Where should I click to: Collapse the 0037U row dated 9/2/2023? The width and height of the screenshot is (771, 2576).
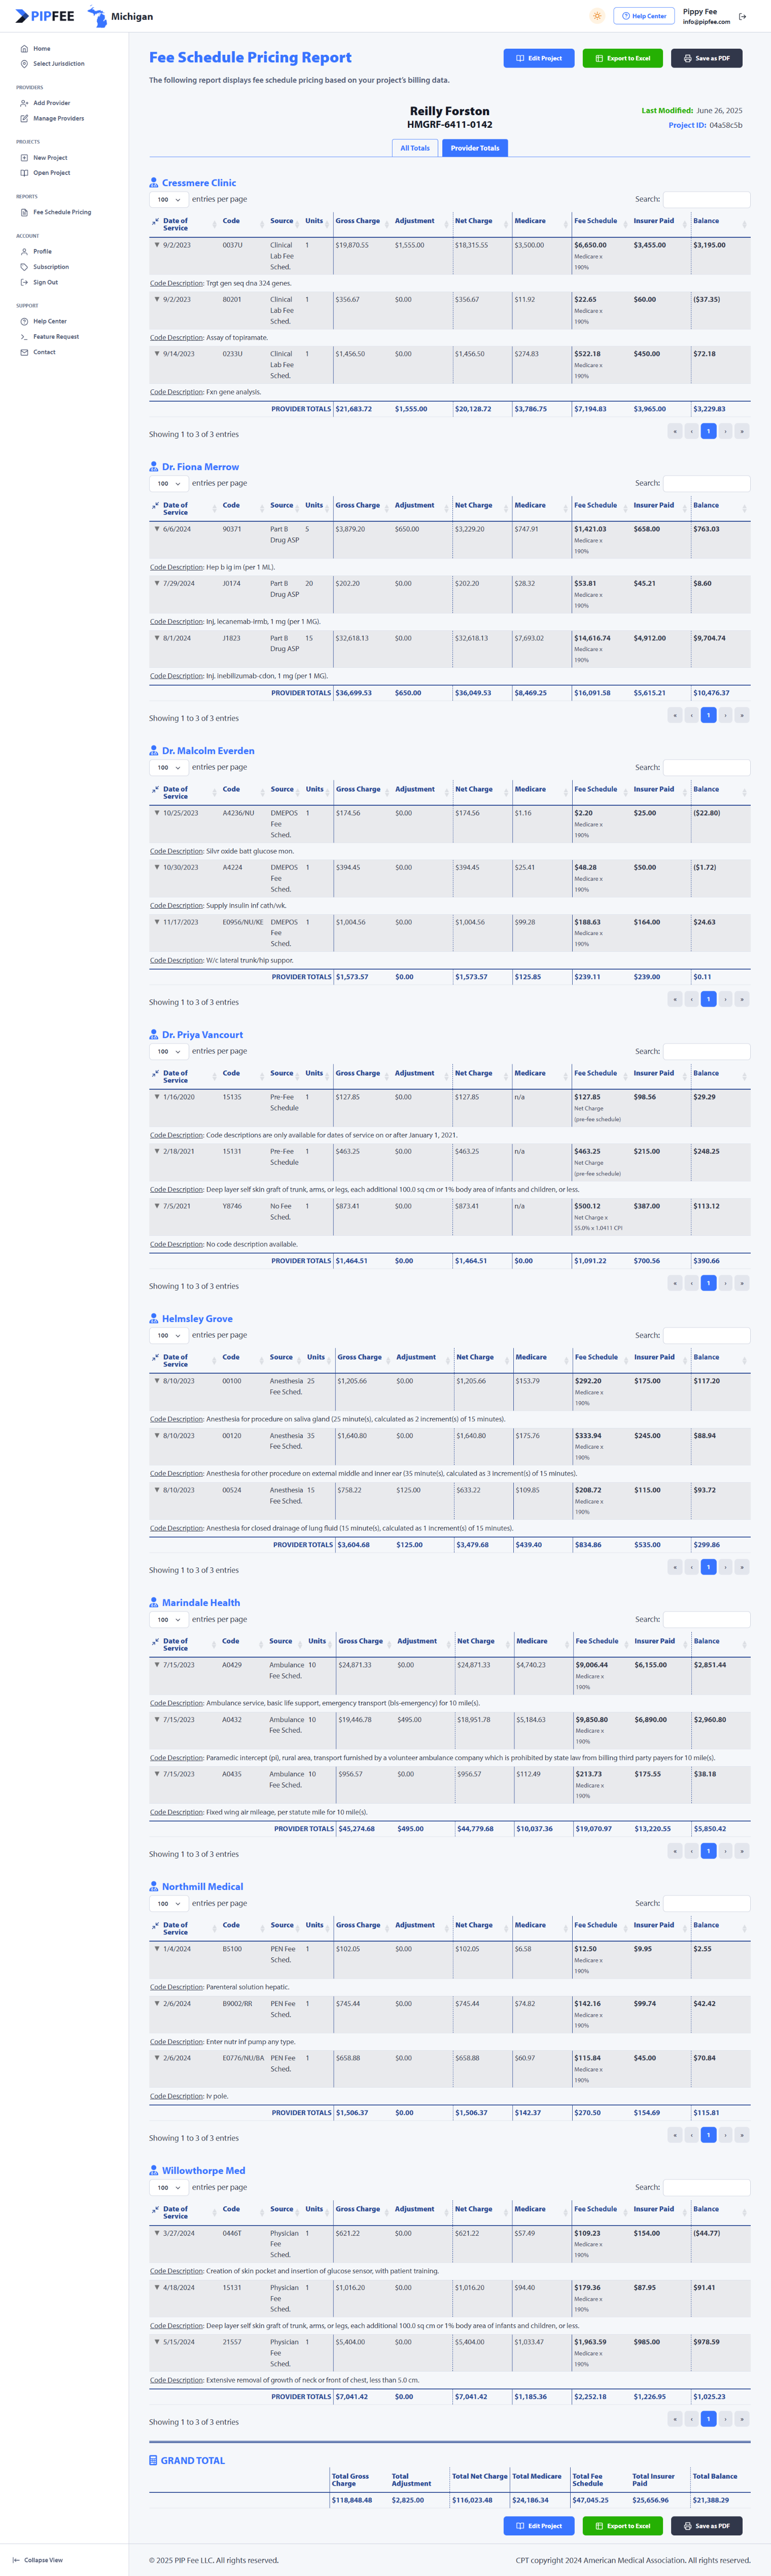point(157,245)
